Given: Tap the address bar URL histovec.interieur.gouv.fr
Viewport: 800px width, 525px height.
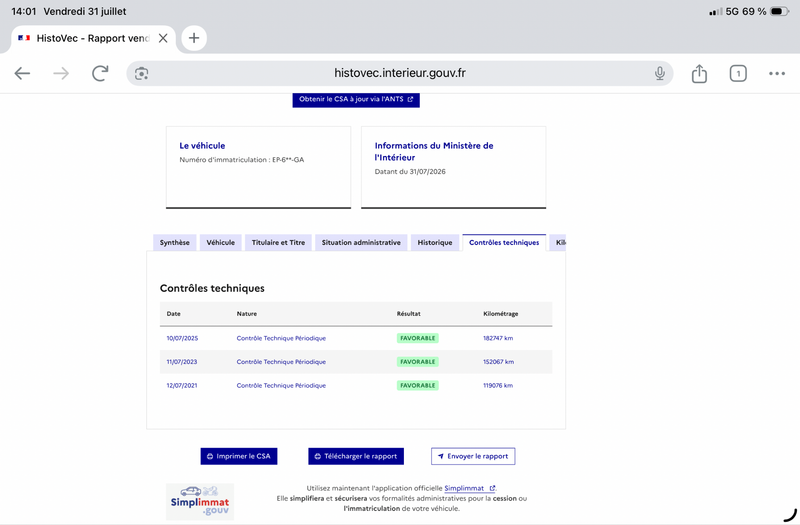Looking at the screenshot, I should pyautogui.click(x=399, y=73).
